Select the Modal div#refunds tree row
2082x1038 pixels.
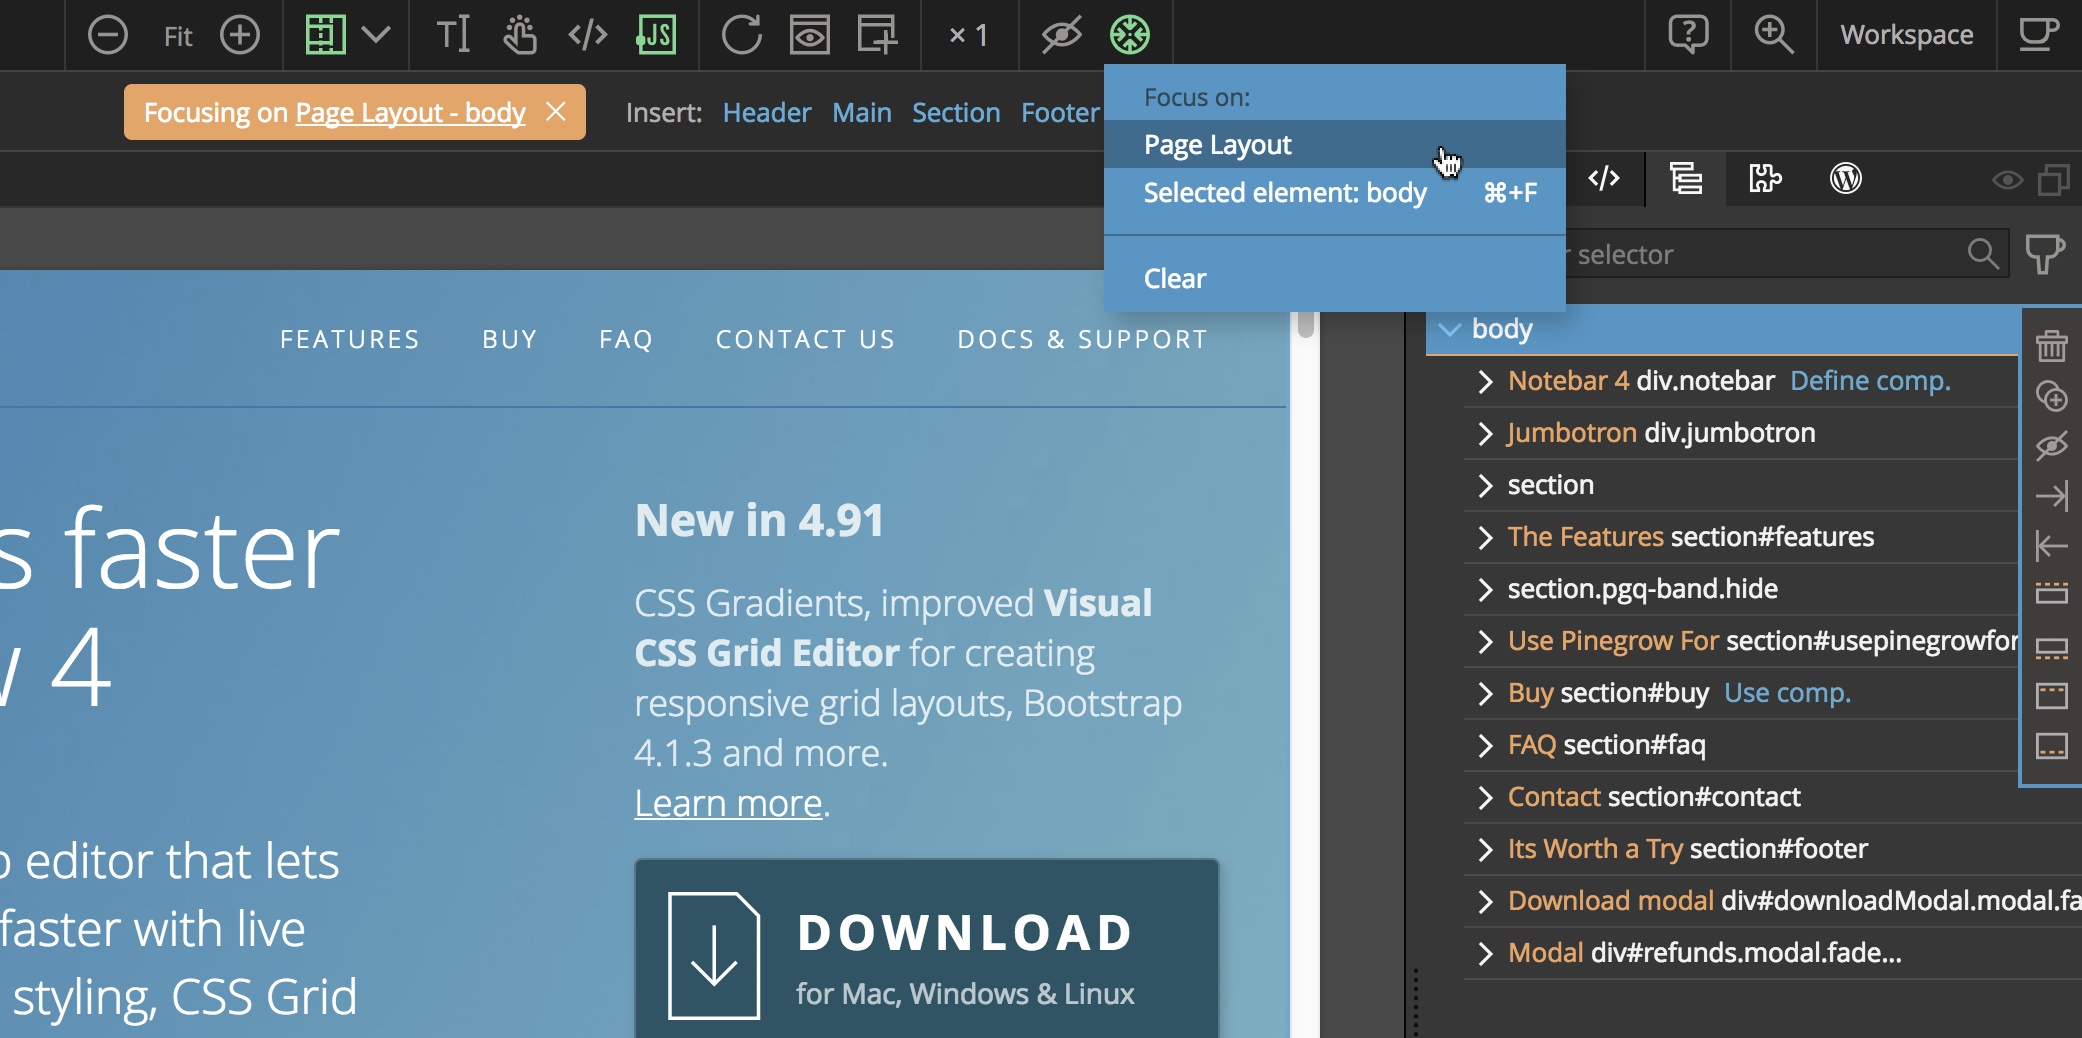[1773, 953]
